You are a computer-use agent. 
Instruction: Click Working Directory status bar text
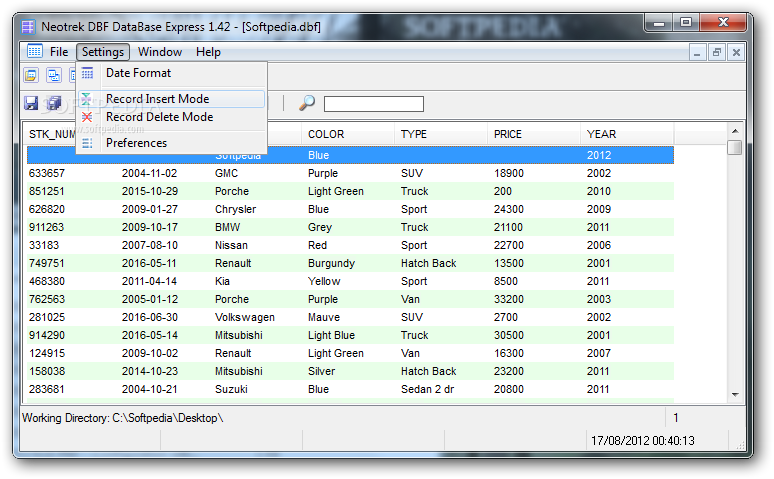coord(122,418)
